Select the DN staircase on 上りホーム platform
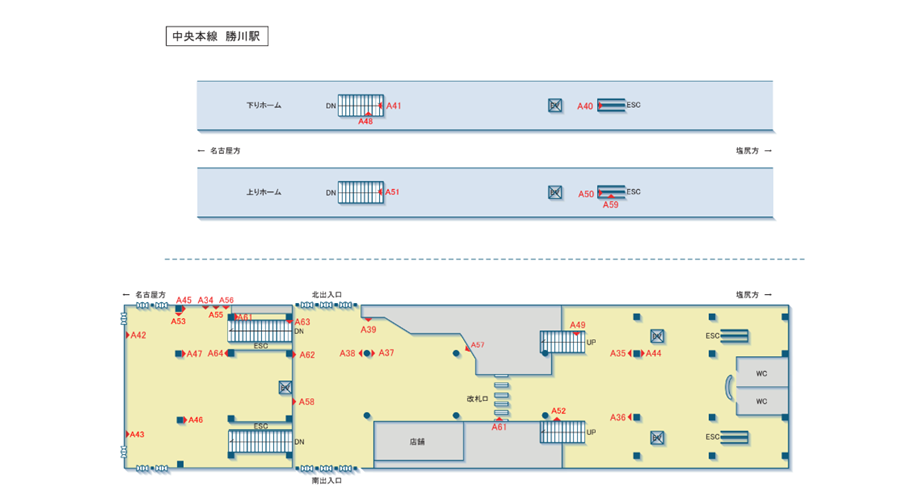The height and width of the screenshot is (491, 919). (360, 192)
